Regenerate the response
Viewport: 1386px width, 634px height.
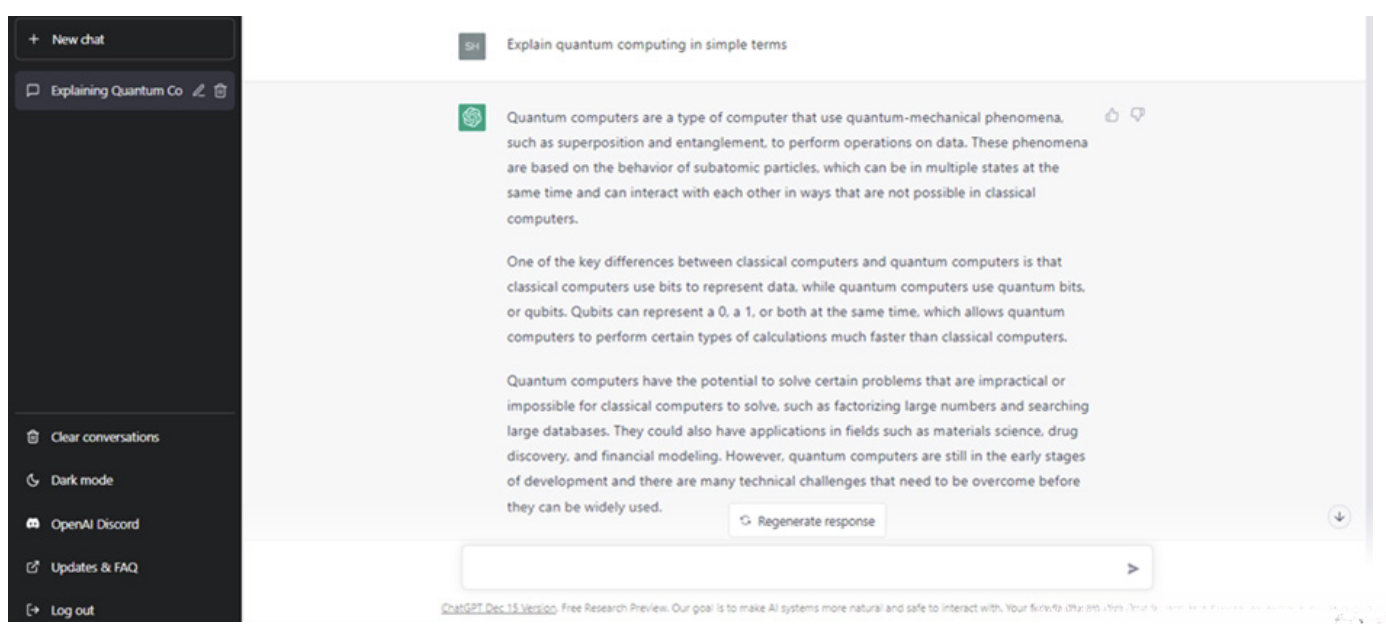point(807,520)
